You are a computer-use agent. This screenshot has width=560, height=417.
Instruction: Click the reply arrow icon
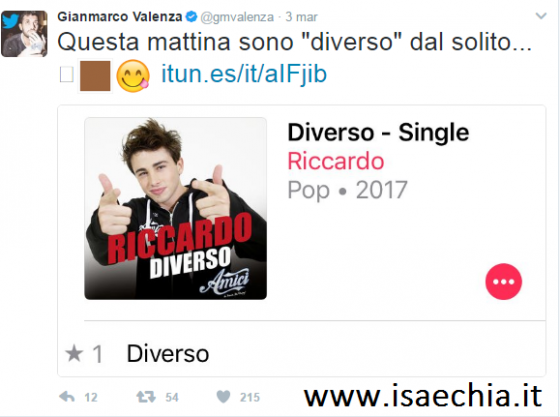pos(67,397)
